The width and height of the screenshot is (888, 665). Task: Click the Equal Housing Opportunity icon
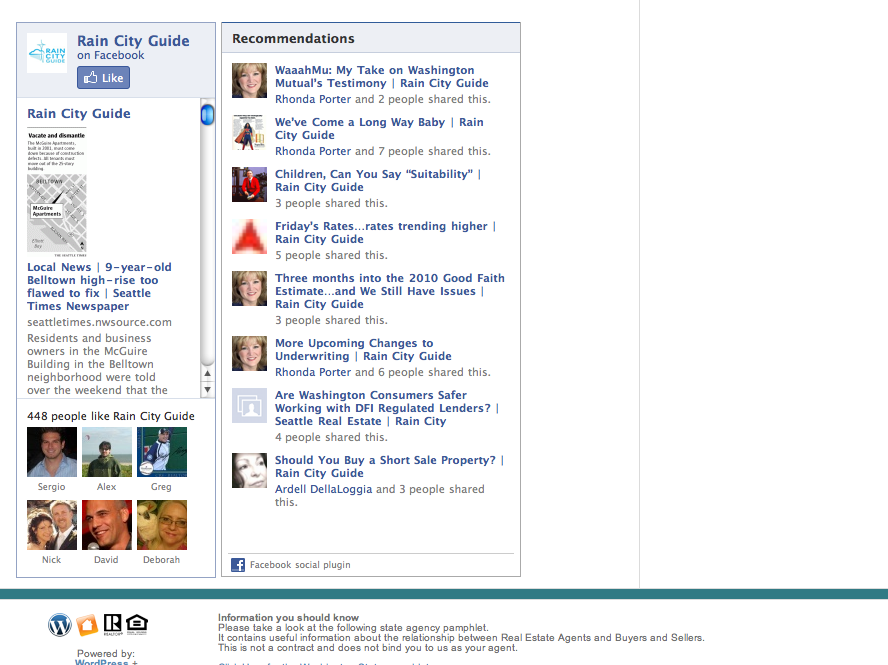[x=136, y=624]
